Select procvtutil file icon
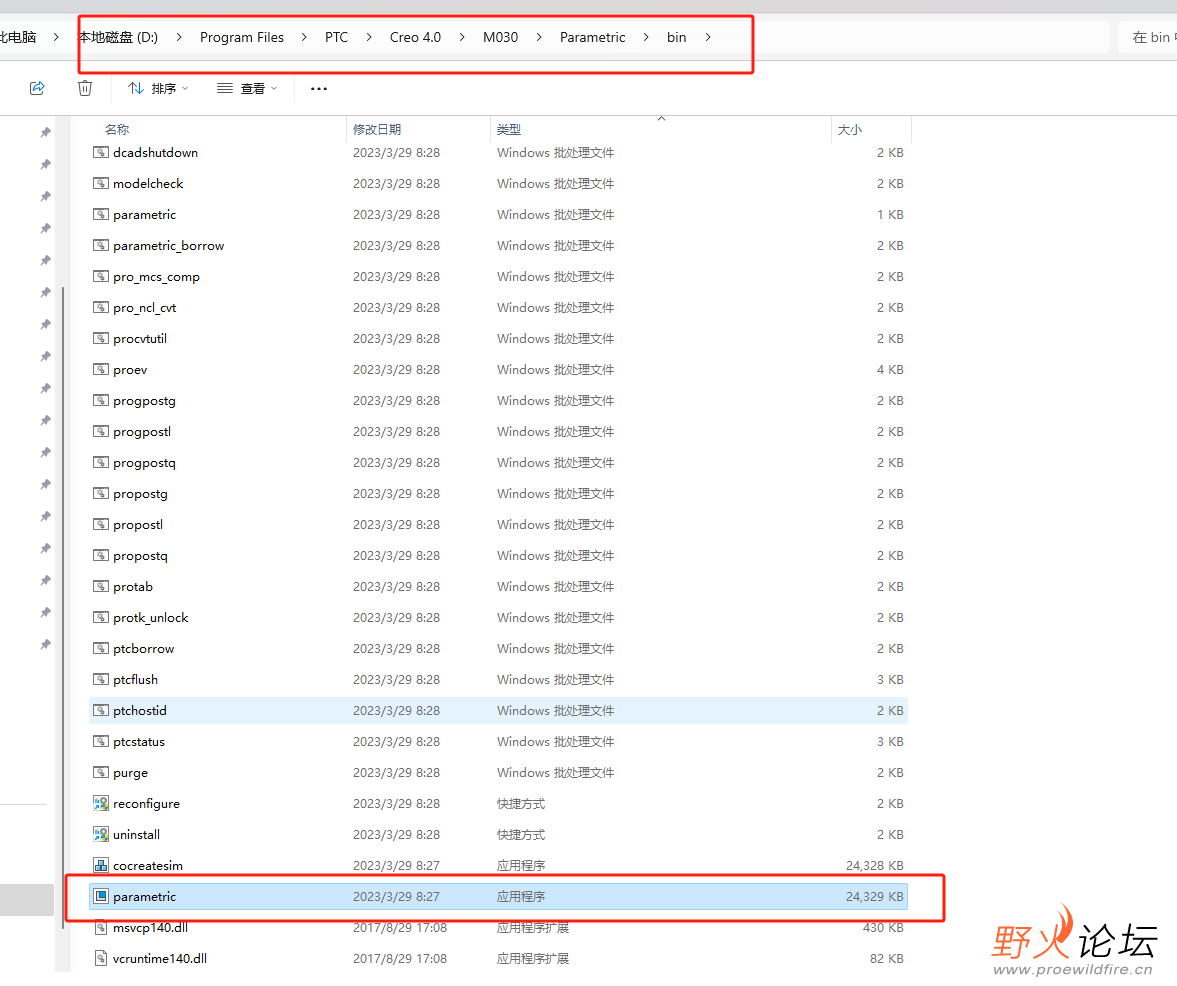Viewport: 1177px width, 986px height. [x=101, y=338]
